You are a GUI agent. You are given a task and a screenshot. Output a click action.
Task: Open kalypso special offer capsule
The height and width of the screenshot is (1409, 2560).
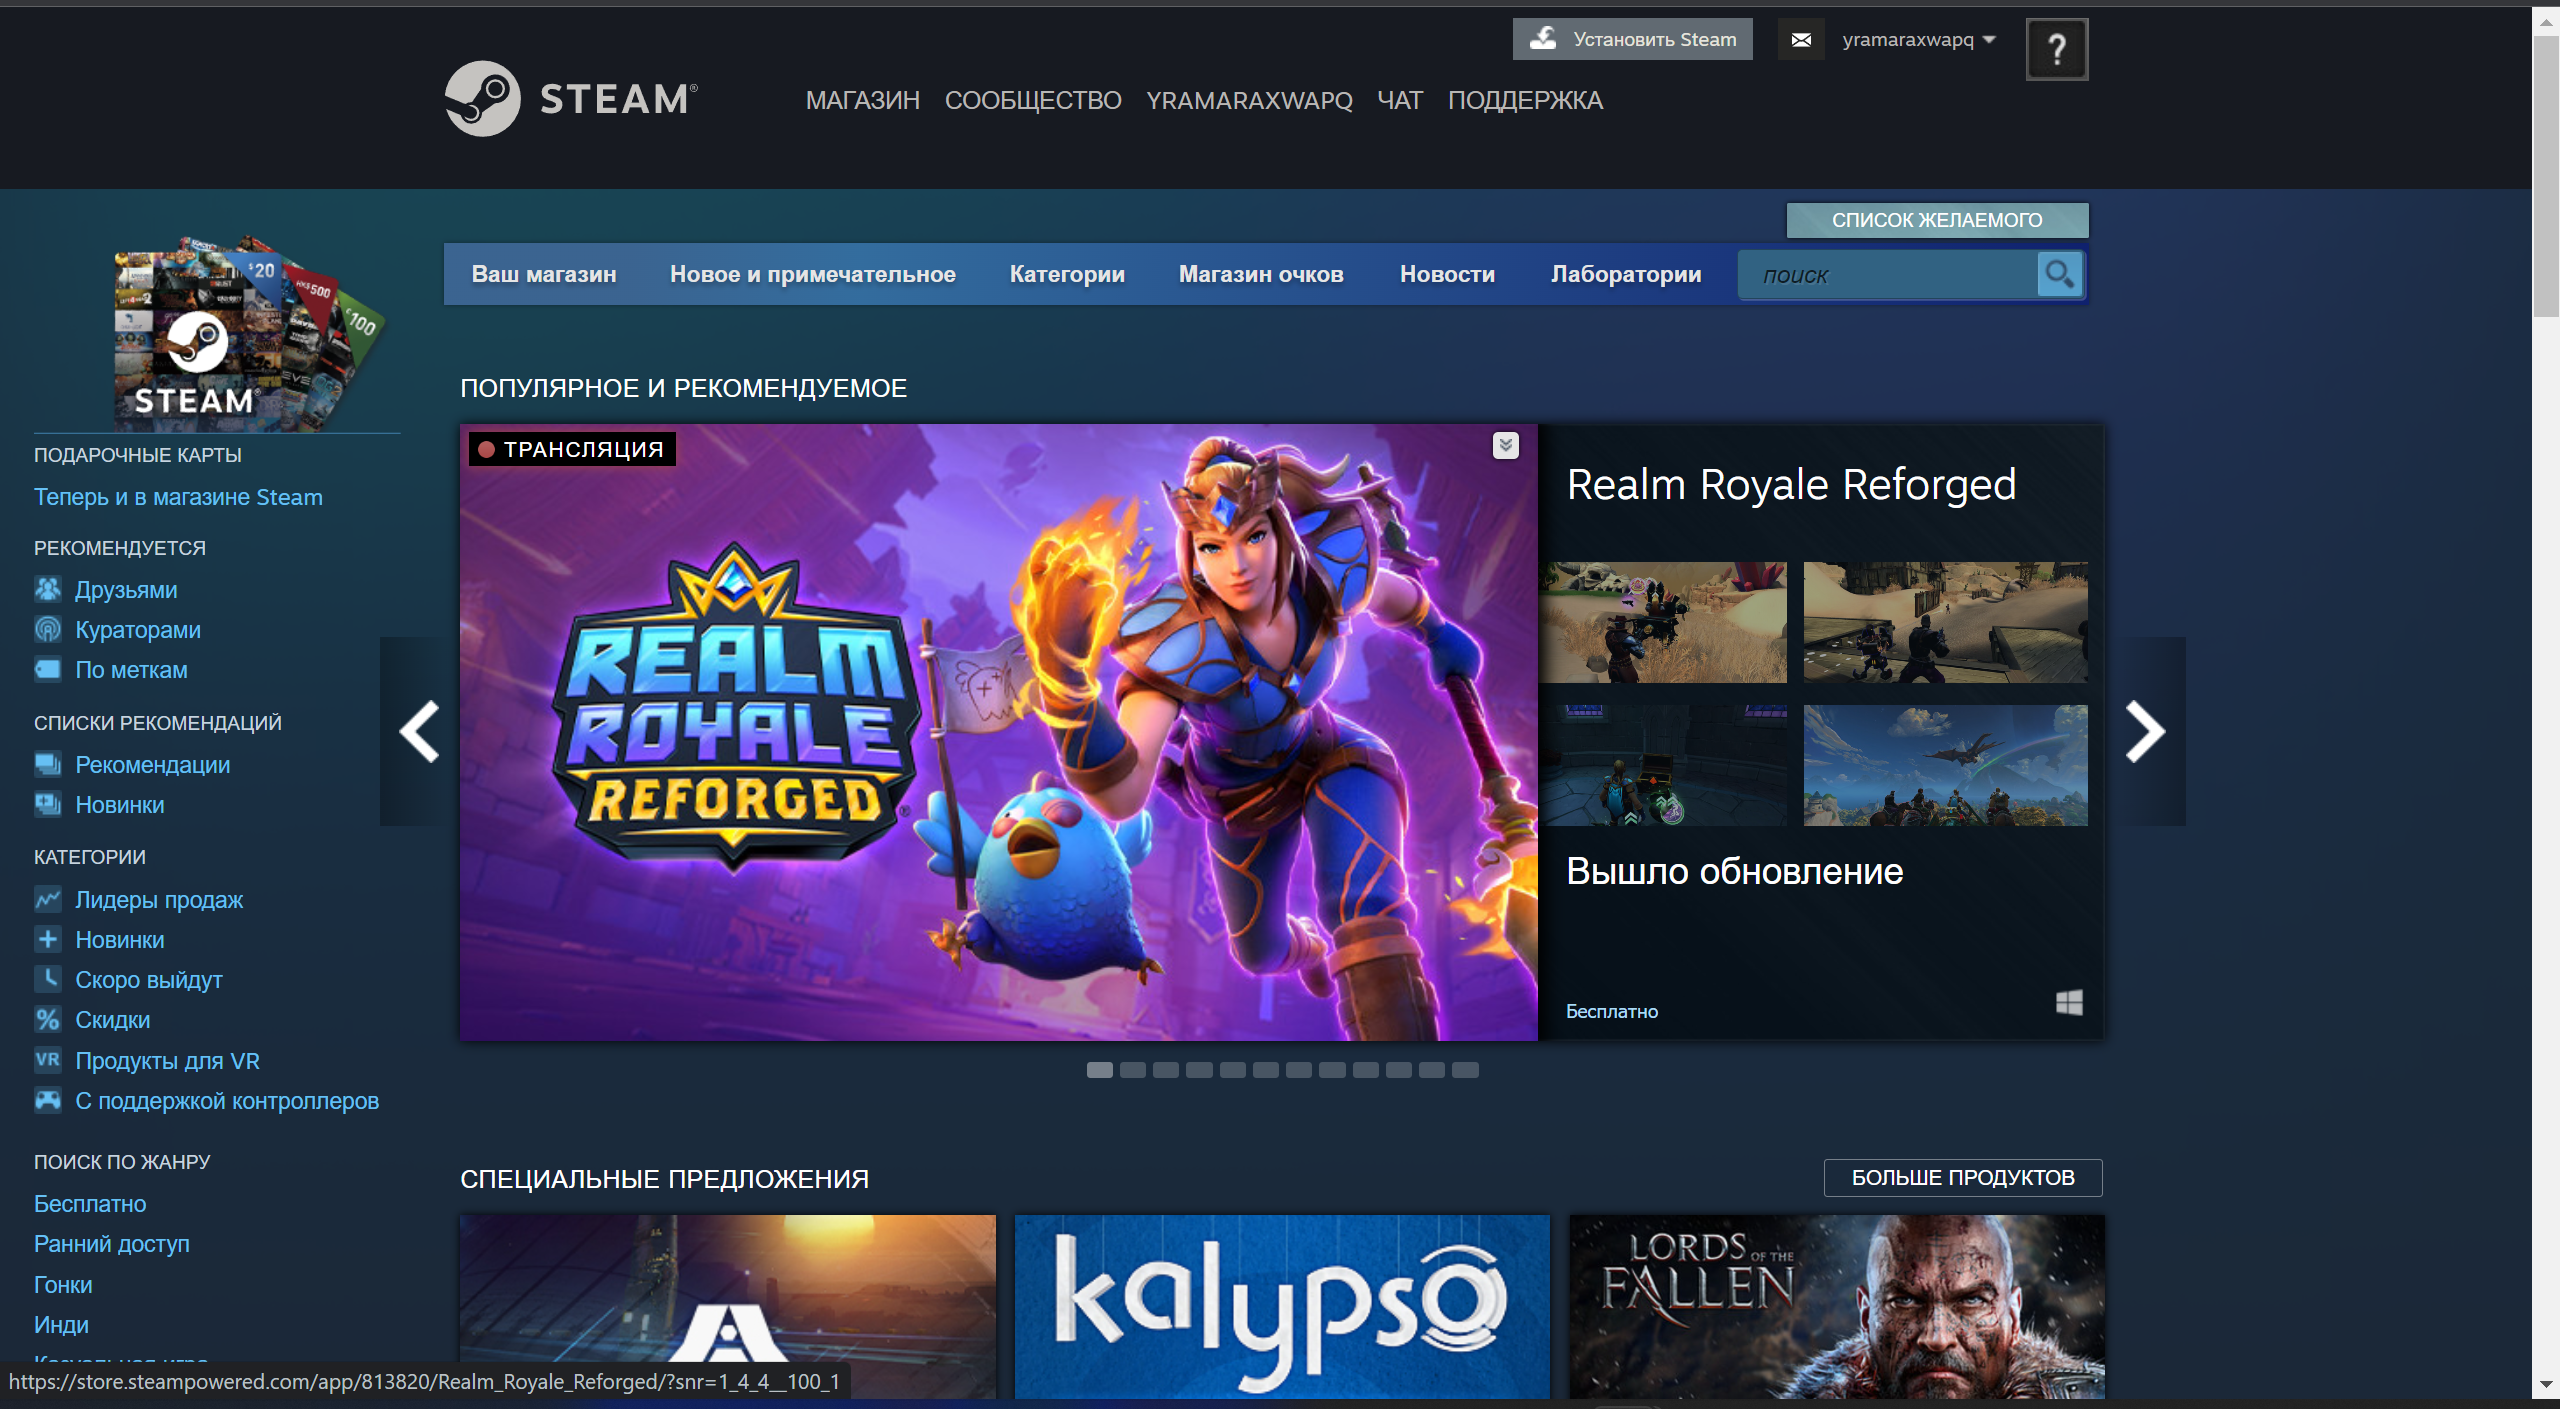pos(1282,1306)
